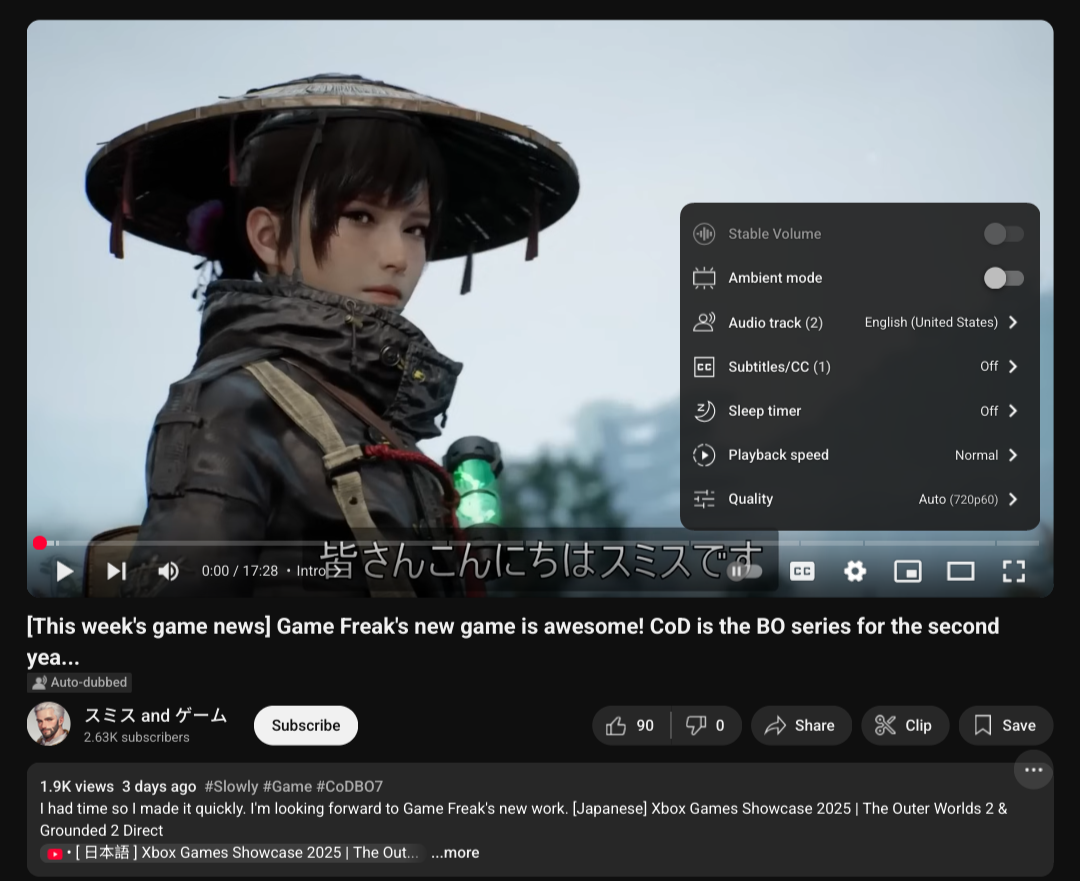Seek using the red progress bar scrubber
The image size is (1080, 881).
tap(40, 543)
